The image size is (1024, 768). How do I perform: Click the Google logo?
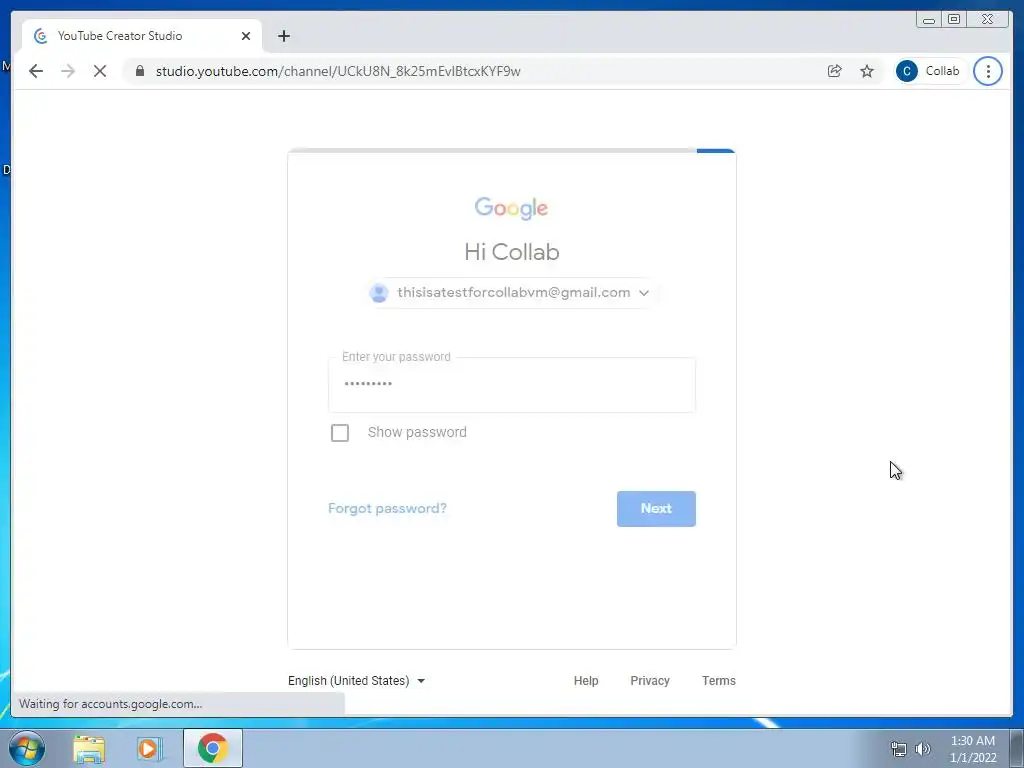pos(511,208)
